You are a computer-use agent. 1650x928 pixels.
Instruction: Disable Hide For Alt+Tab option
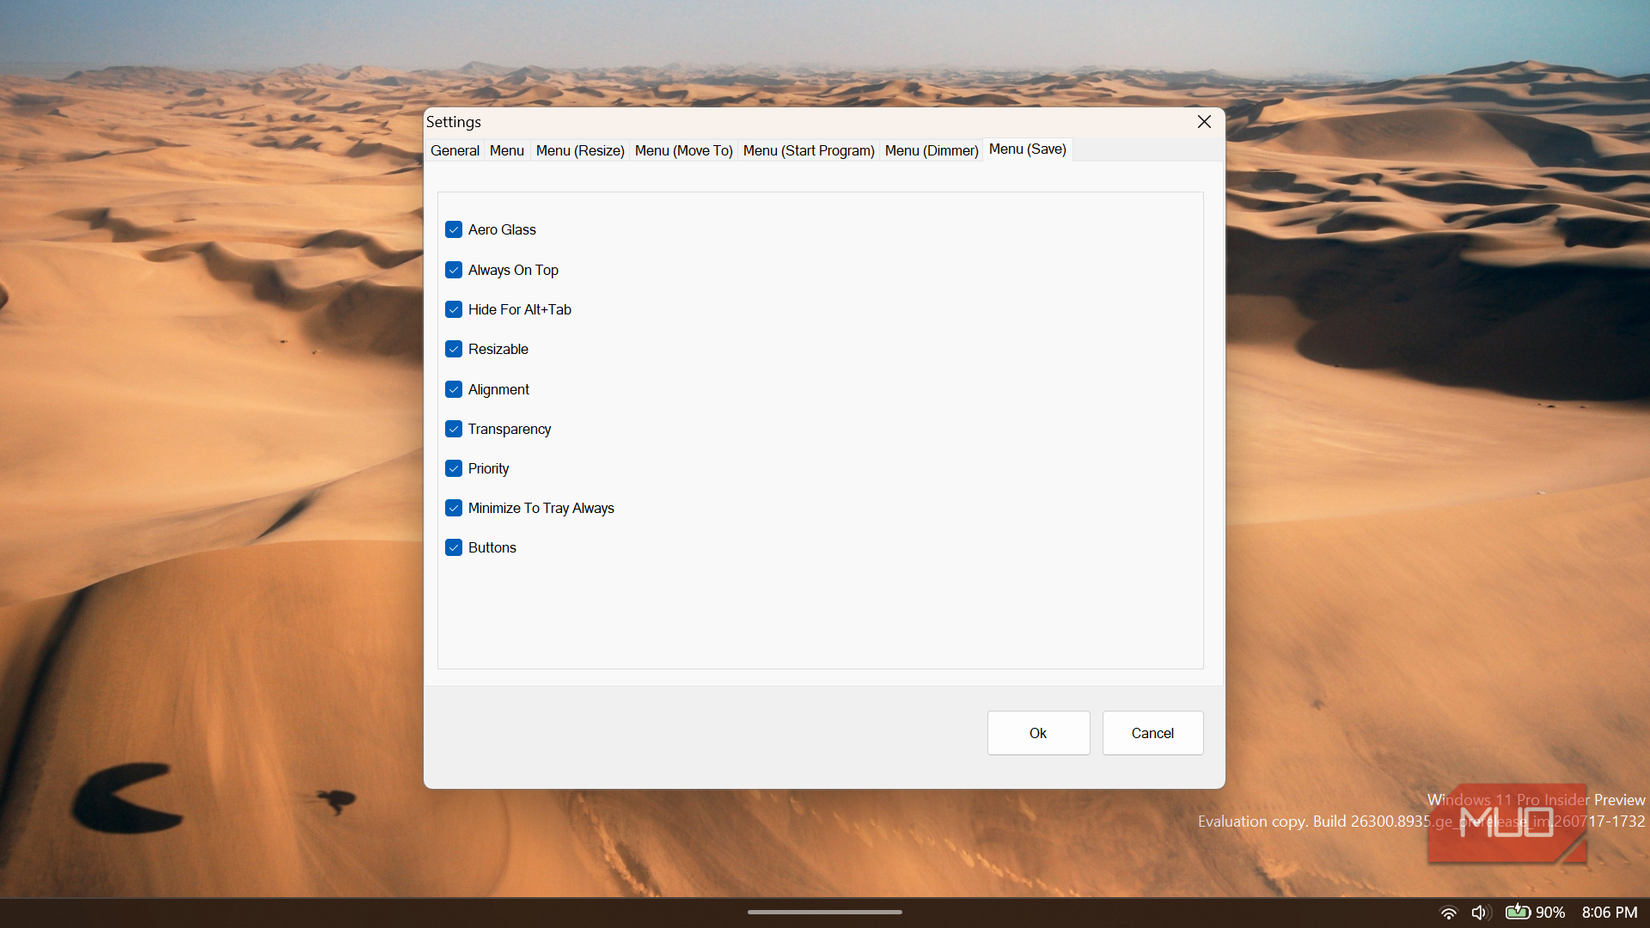click(x=454, y=310)
